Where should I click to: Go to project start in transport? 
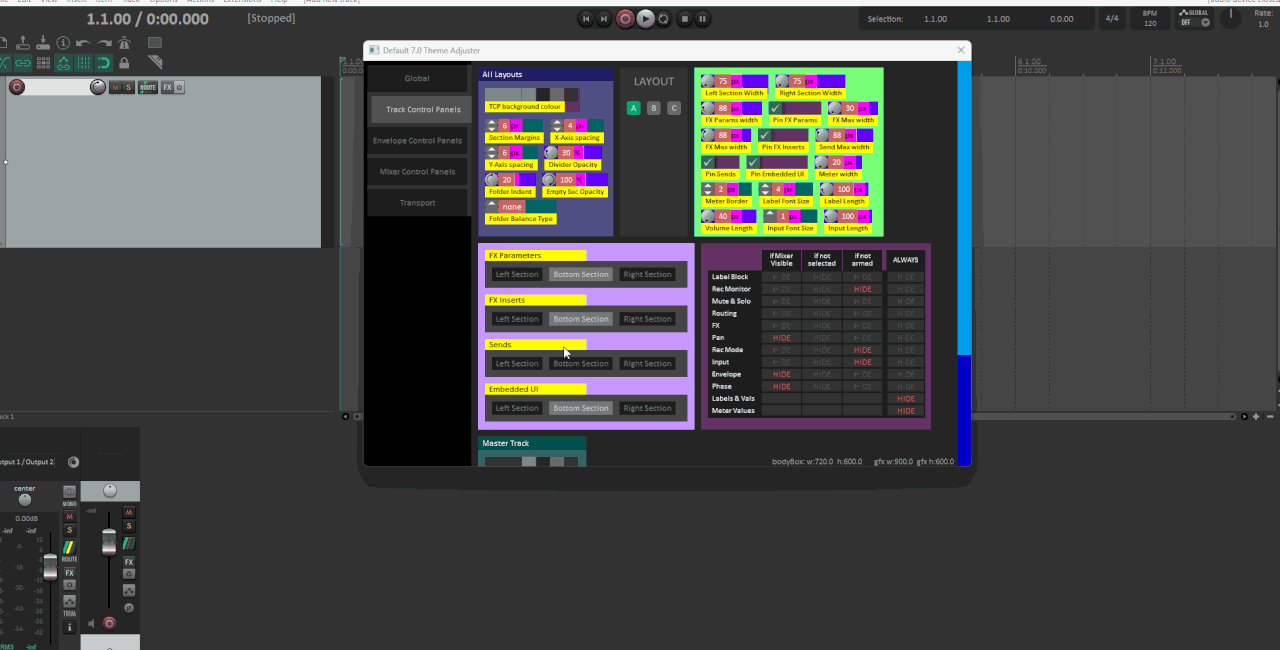(586, 18)
